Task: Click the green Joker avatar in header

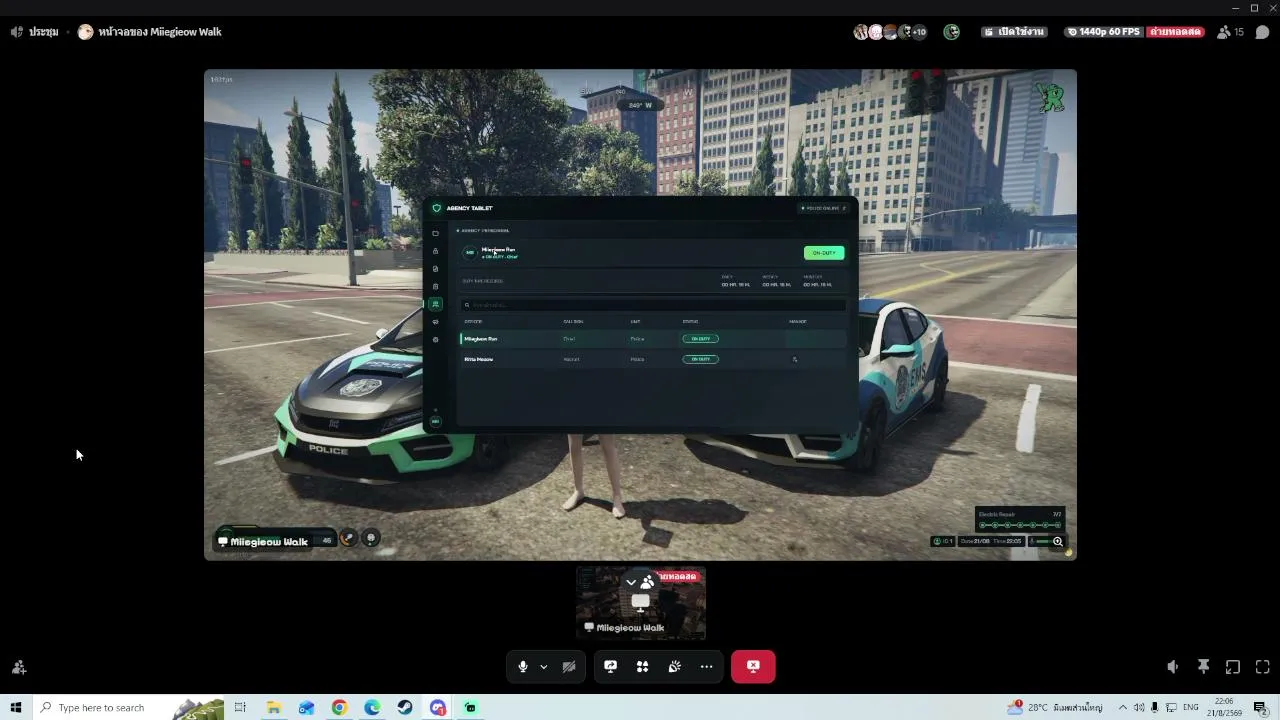Action: pos(951,32)
